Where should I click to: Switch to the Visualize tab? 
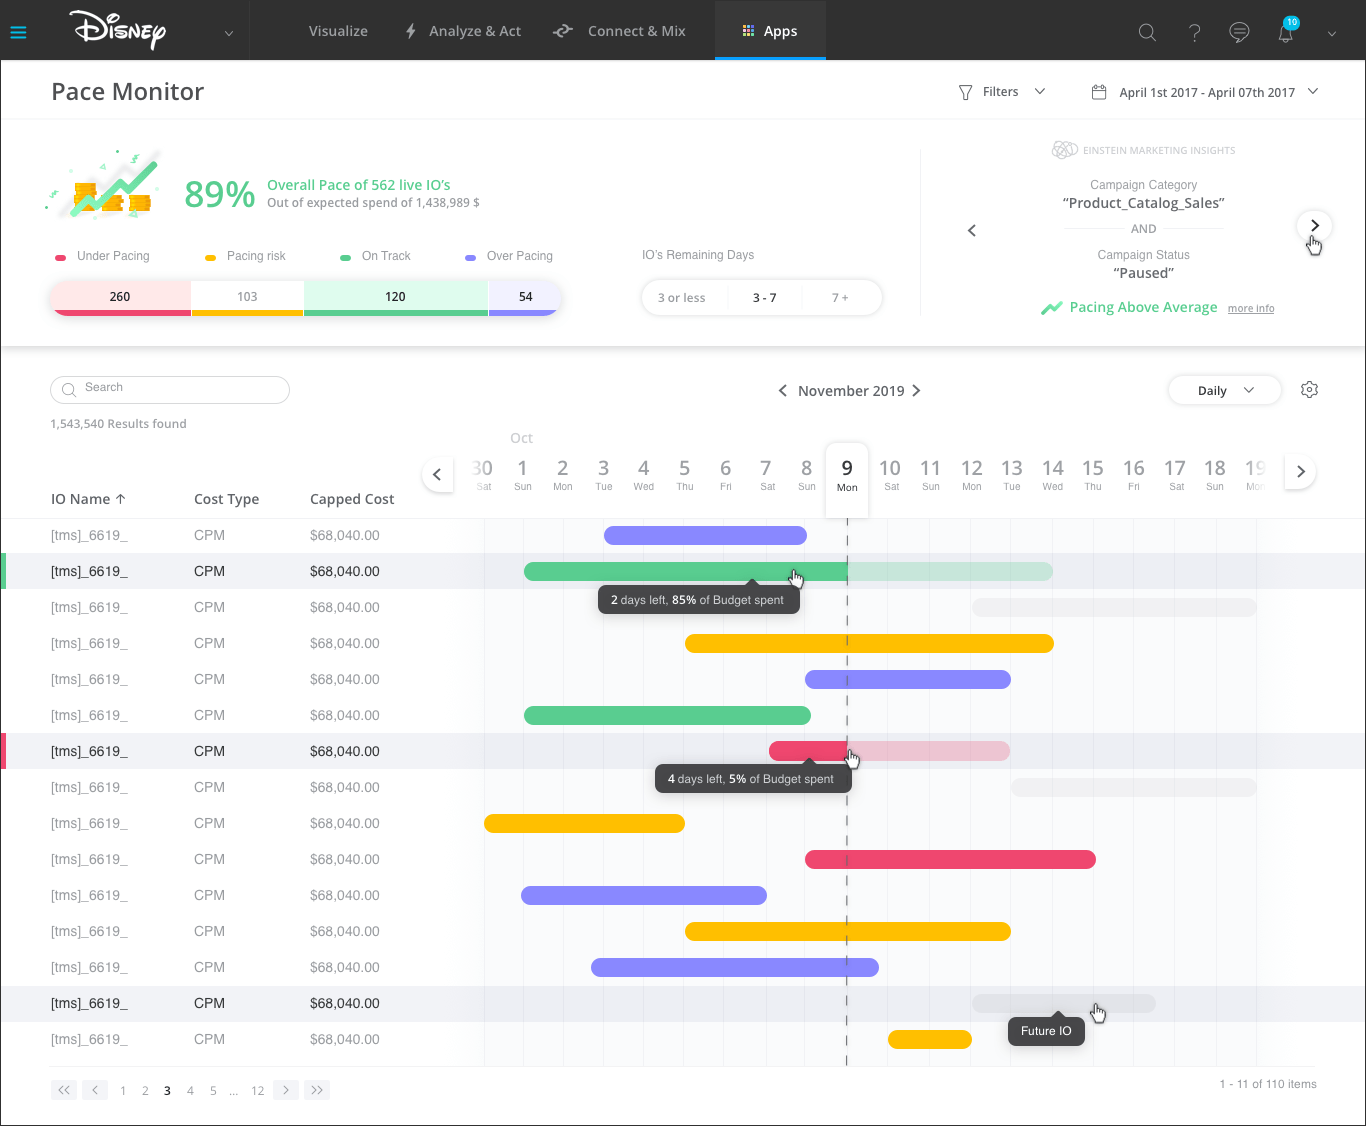tap(338, 31)
